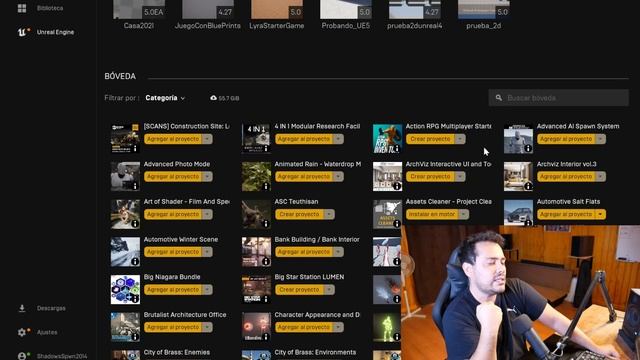This screenshot has height=360, width=640.
Task: Expand options arrow for [SCANS] Construction Site
Action: point(207,139)
